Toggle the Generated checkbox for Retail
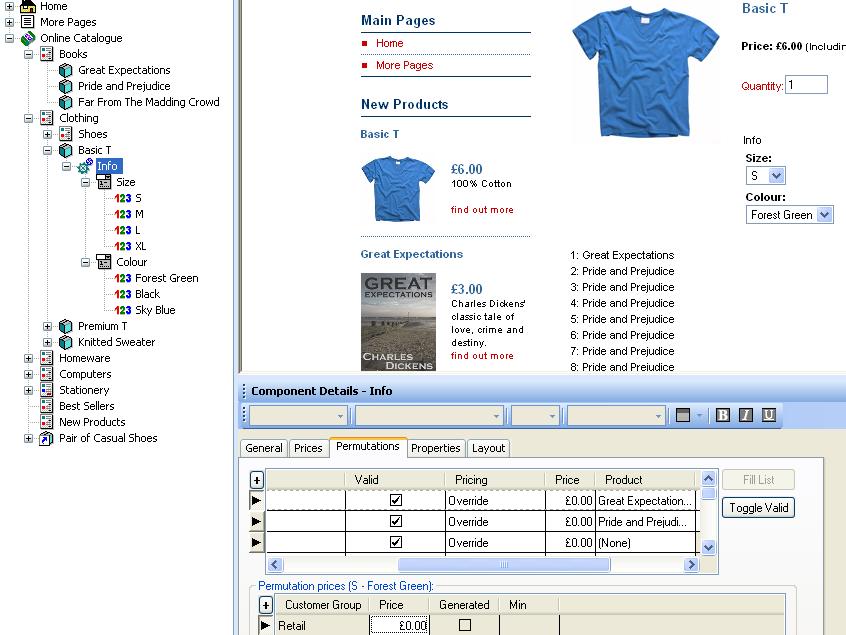 coord(464,625)
